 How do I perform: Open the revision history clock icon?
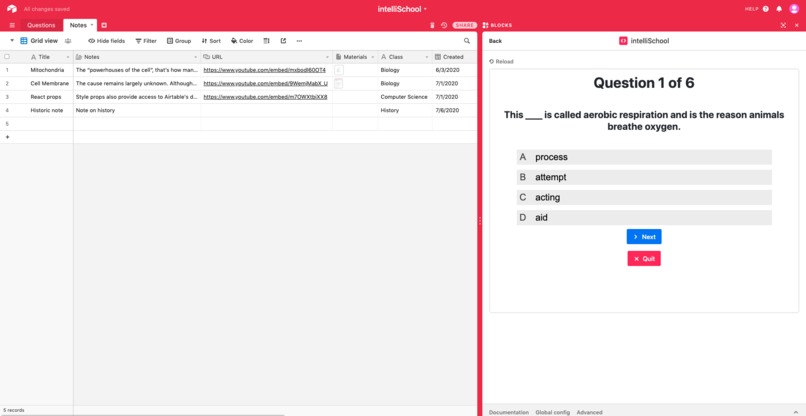444,25
